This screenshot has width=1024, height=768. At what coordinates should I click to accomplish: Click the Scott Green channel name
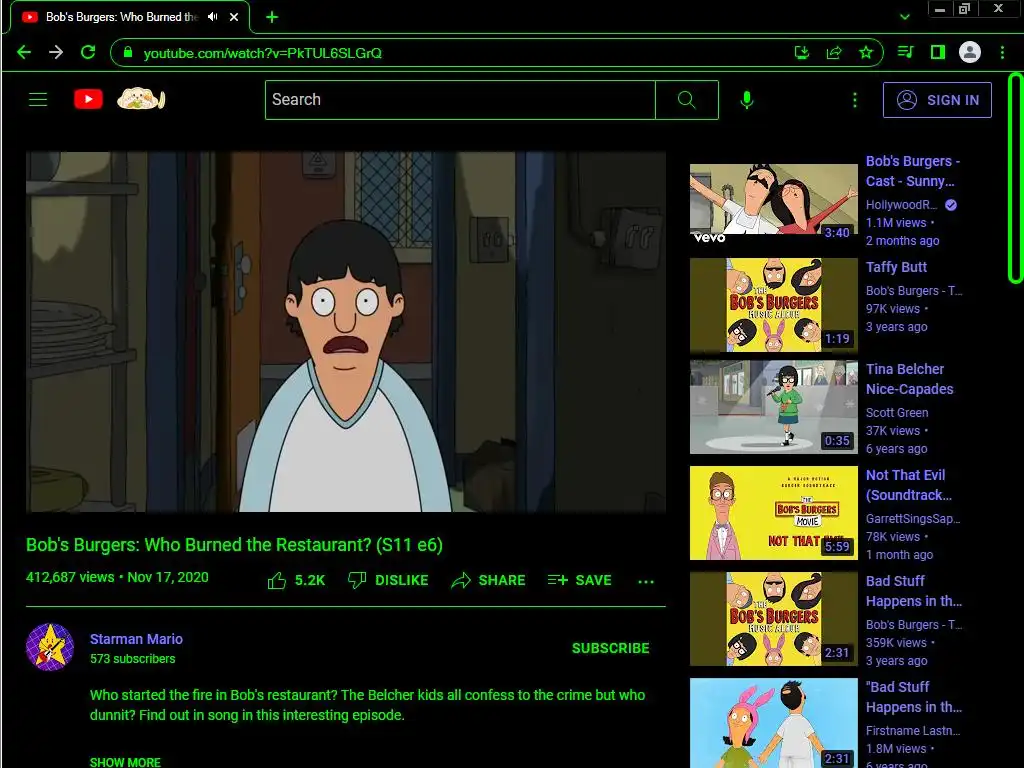897,412
